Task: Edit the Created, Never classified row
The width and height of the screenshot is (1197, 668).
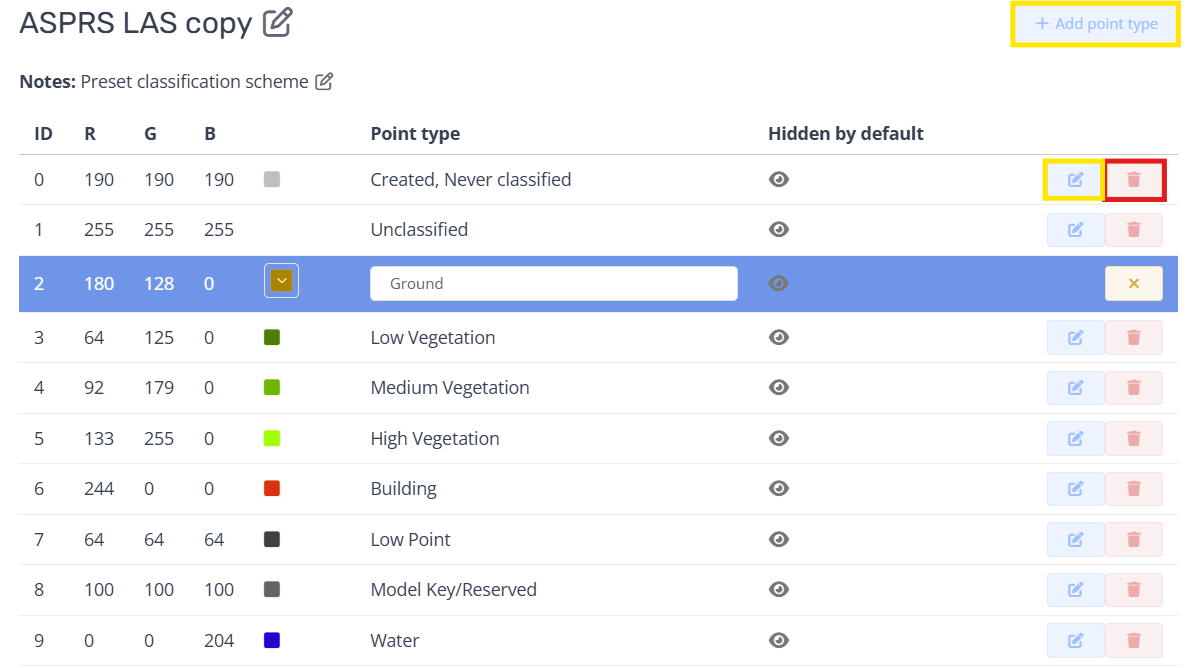Action: (1075, 179)
